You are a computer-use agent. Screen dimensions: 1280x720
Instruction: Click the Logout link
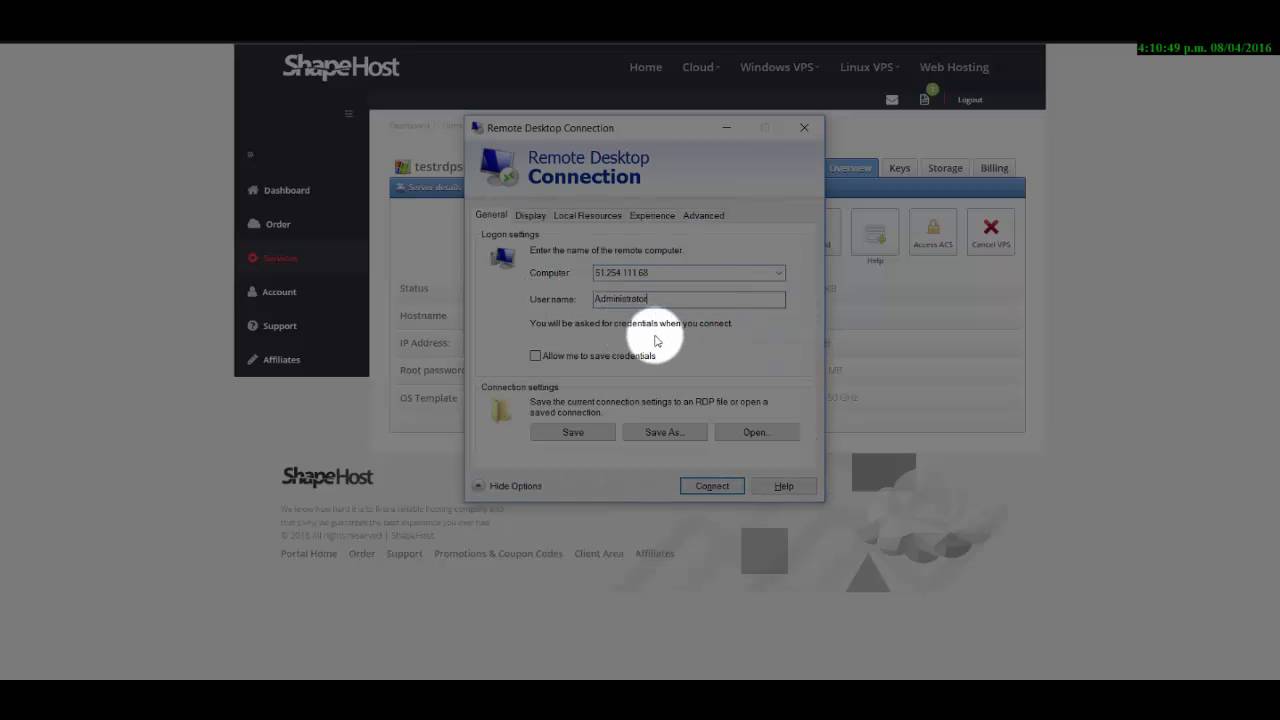970,100
